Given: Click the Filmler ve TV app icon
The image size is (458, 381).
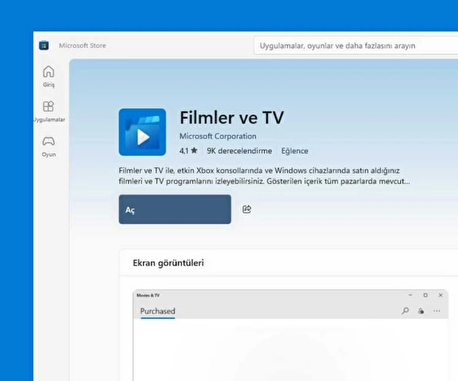Looking at the screenshot, I should click(x=142, y=132).
